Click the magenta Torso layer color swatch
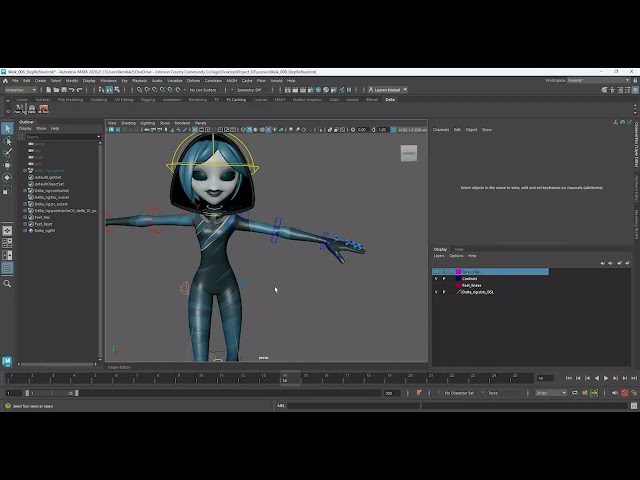 458,272
